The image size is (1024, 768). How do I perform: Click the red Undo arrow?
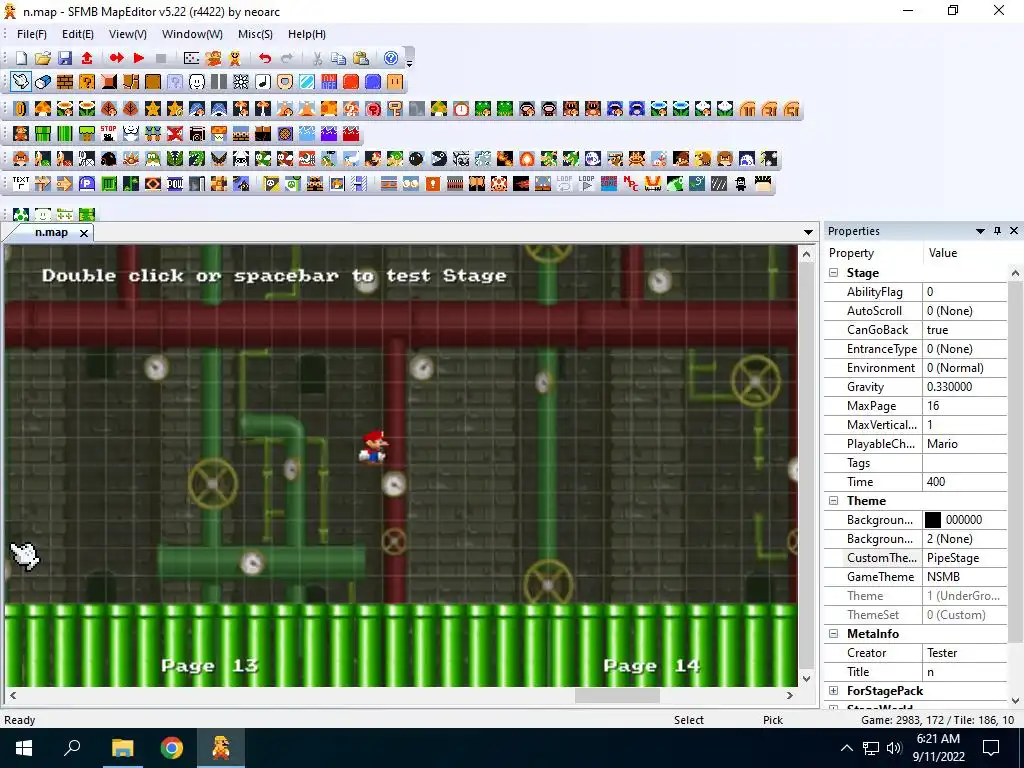pyautogui.click(x=264, y=58)
